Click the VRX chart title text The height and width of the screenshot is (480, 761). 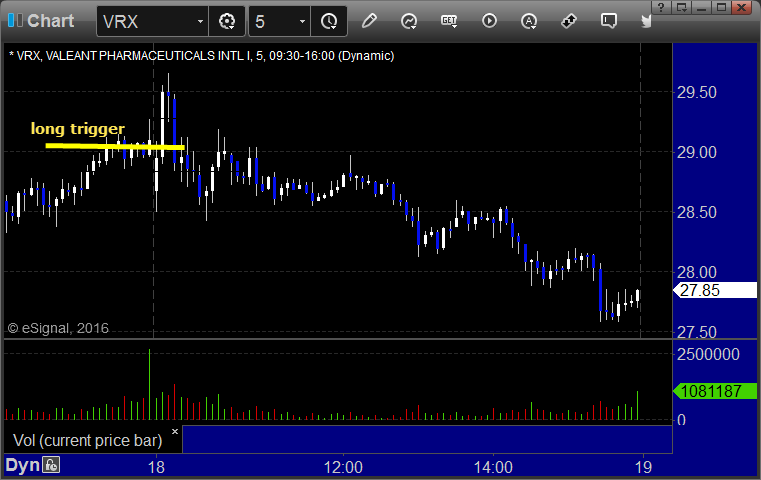coord(201,56)
